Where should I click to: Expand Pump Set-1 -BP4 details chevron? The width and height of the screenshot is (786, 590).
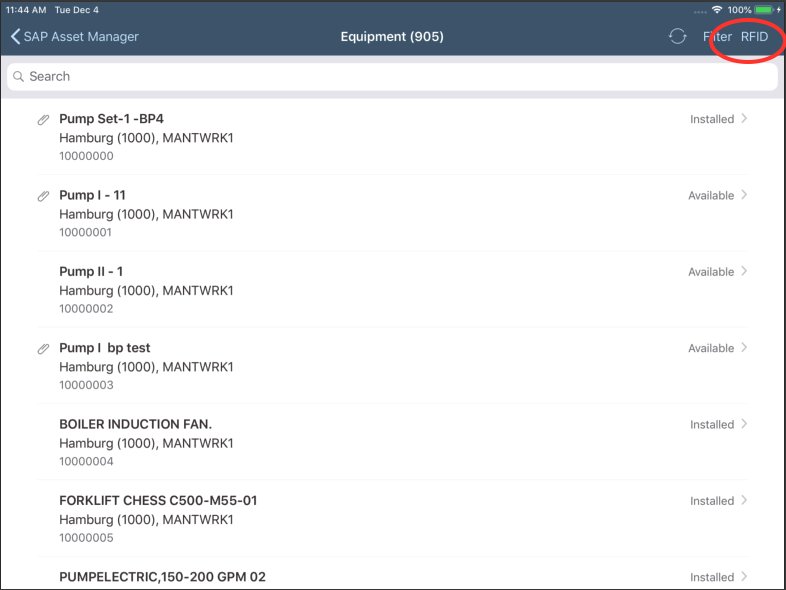[x=744, y=118]
